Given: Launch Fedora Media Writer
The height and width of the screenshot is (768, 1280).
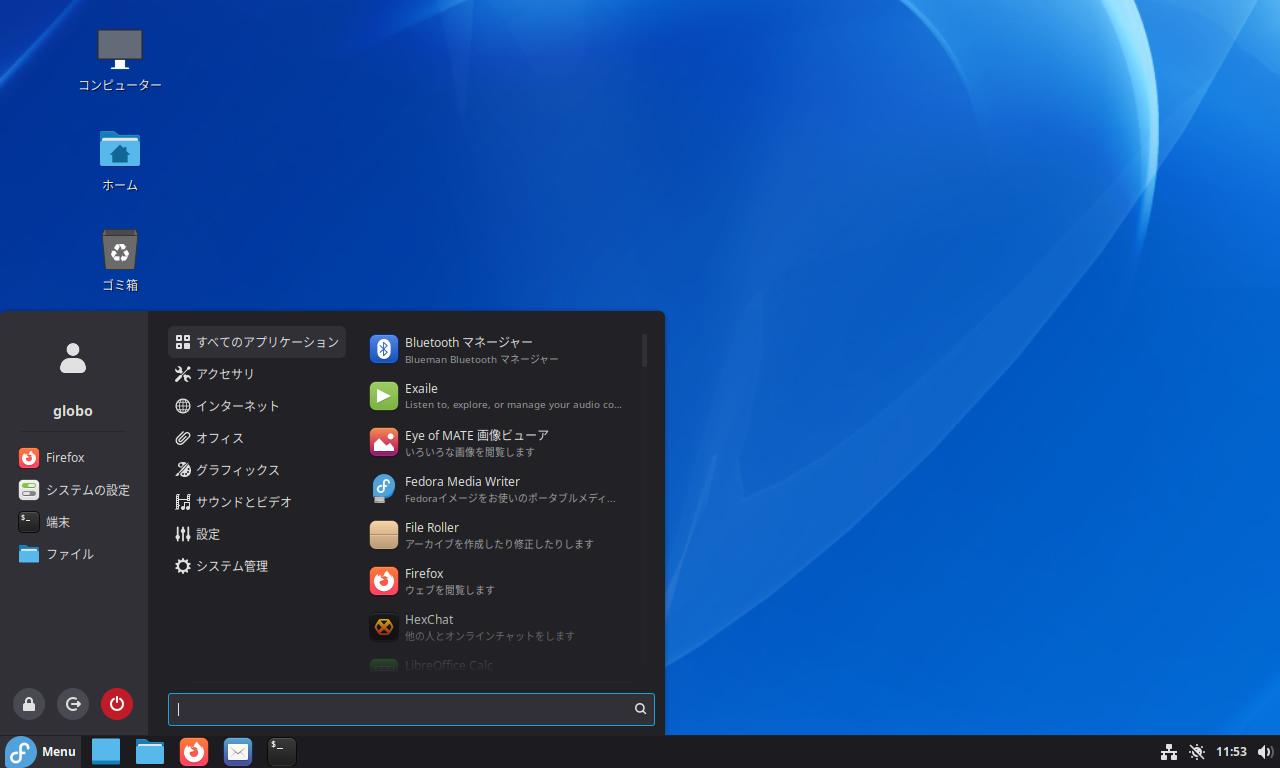Looking at the screenshot, I should [462, 488].
